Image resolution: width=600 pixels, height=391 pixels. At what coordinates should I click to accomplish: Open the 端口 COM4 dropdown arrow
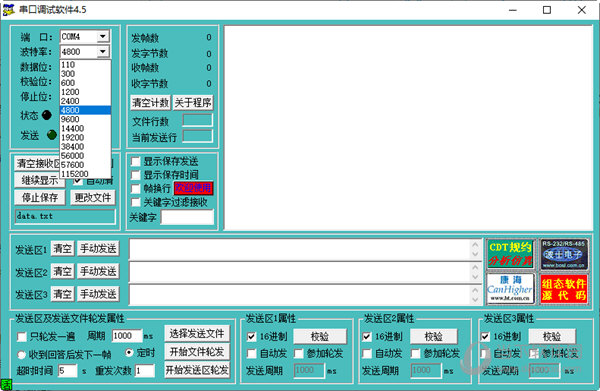click(x=103, y=37)
